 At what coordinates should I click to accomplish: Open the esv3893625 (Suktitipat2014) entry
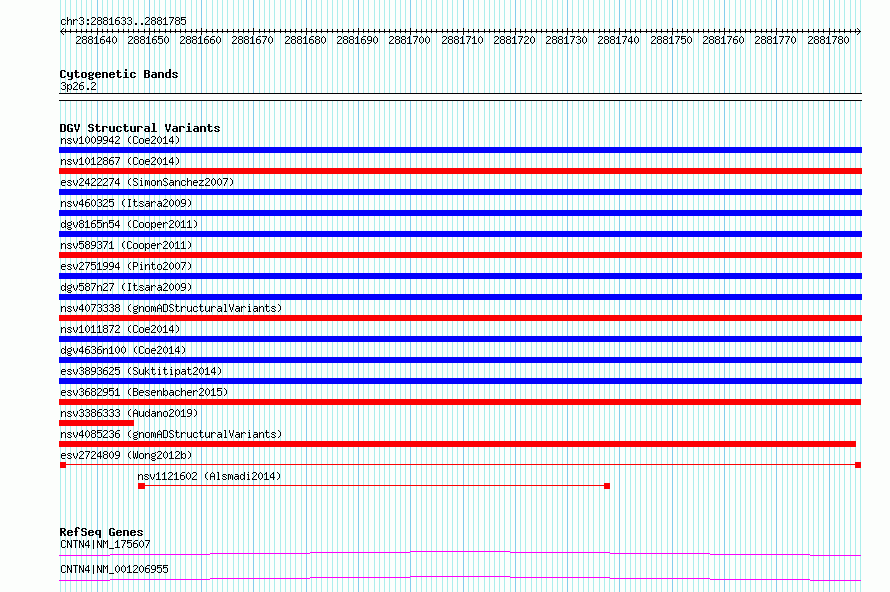tap(141, 371)
